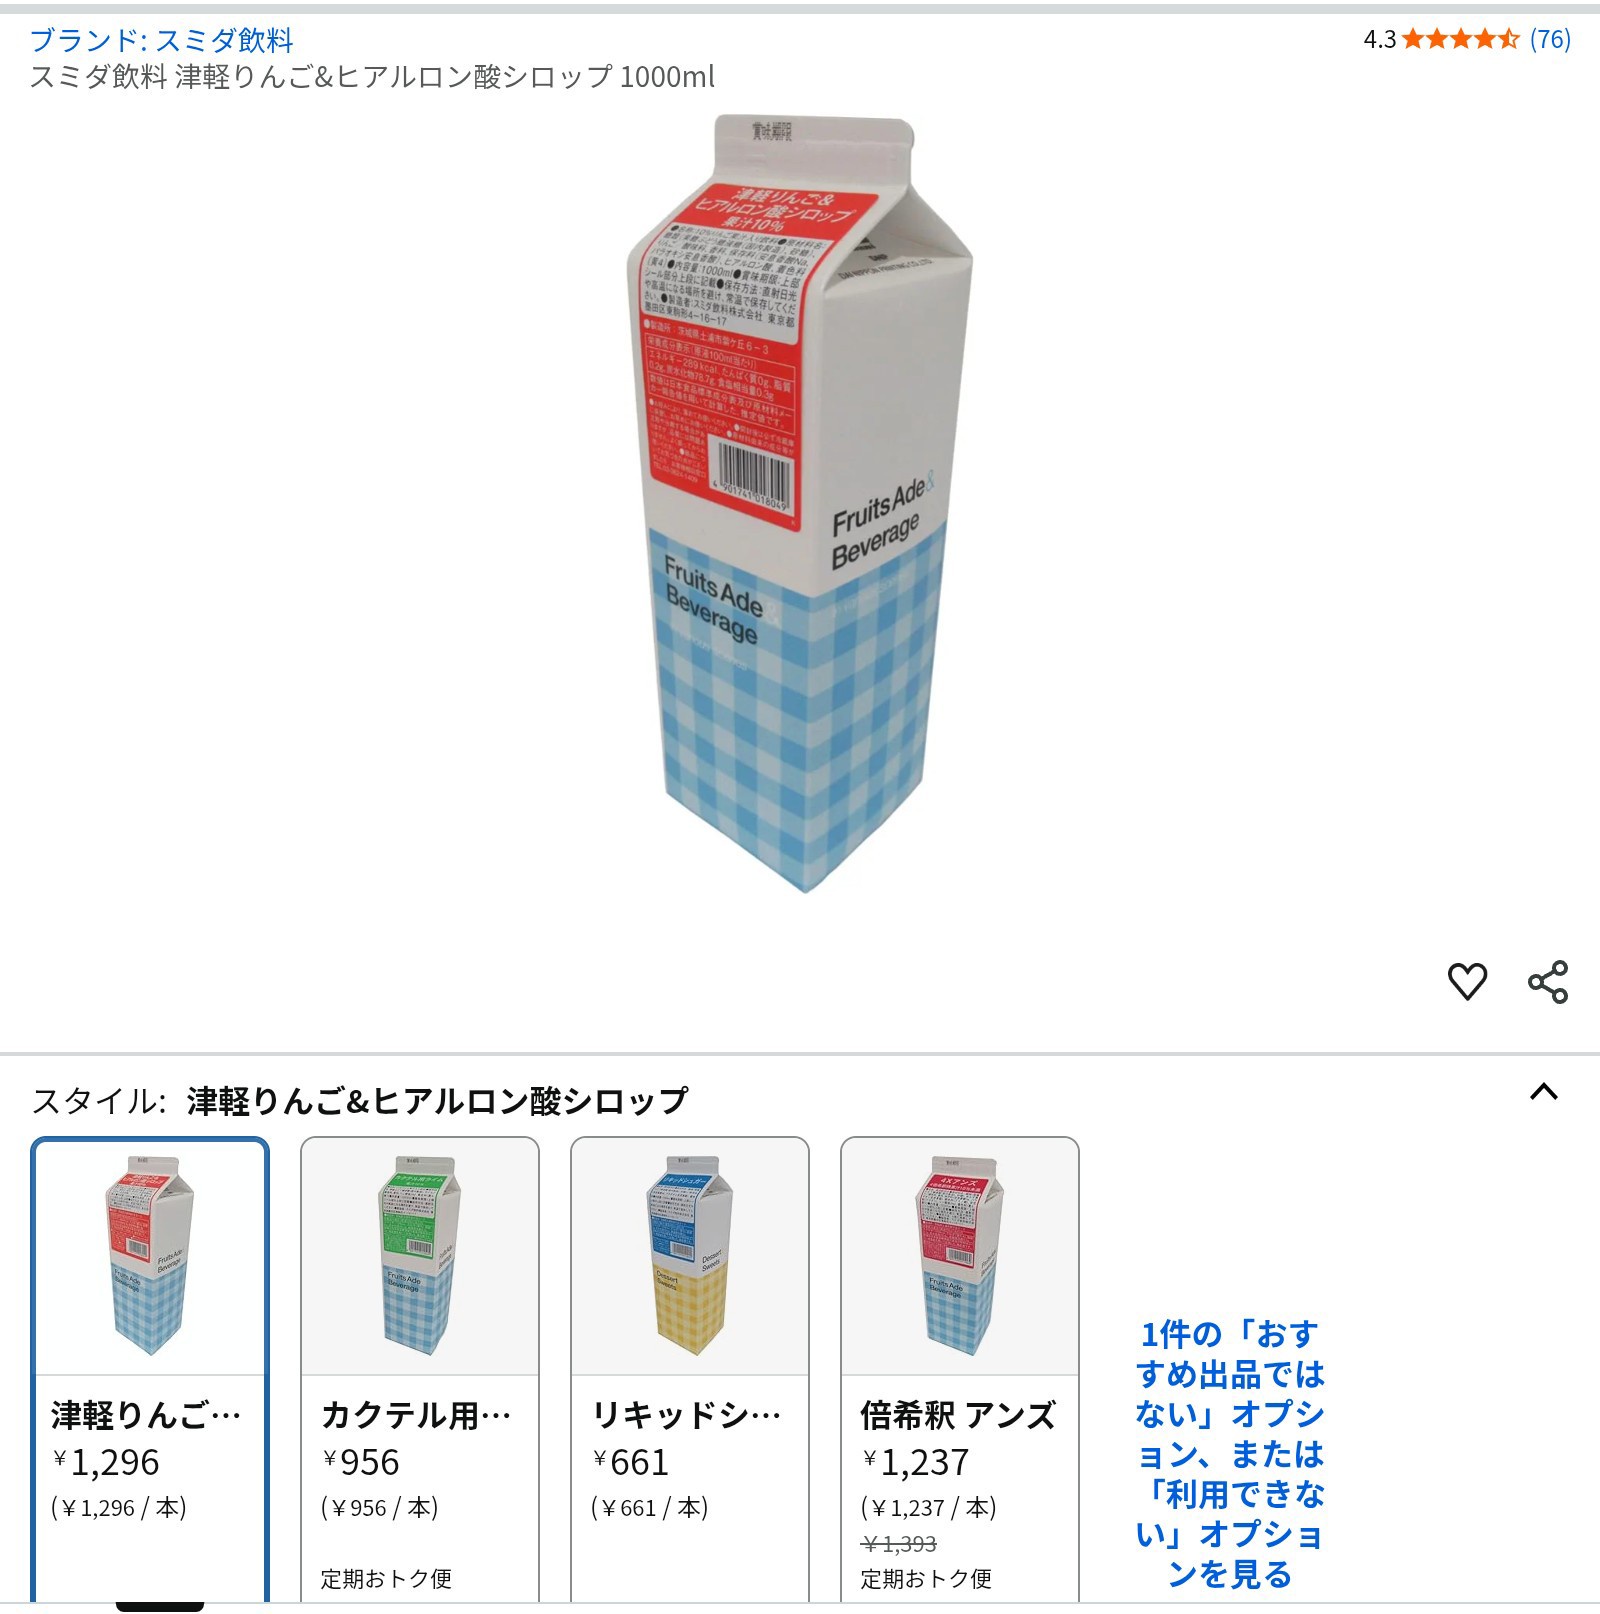Choose the 倍希釈 アンズ style option
This screenshot has width=1600, height=1614.
pyautogui.click(x=960, y=1370)
